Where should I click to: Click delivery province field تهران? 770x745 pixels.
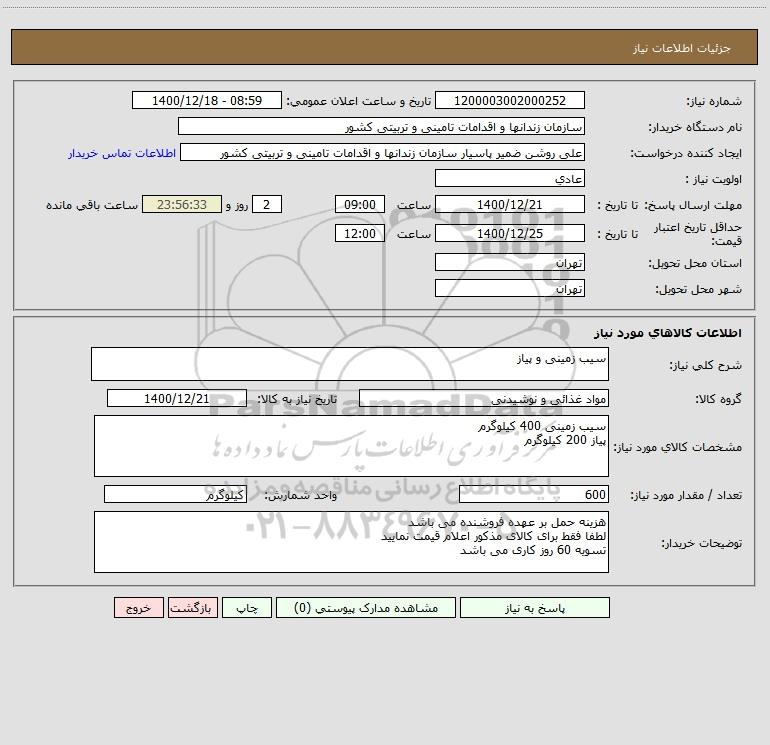pyautogui.click(x=510, y=262)
